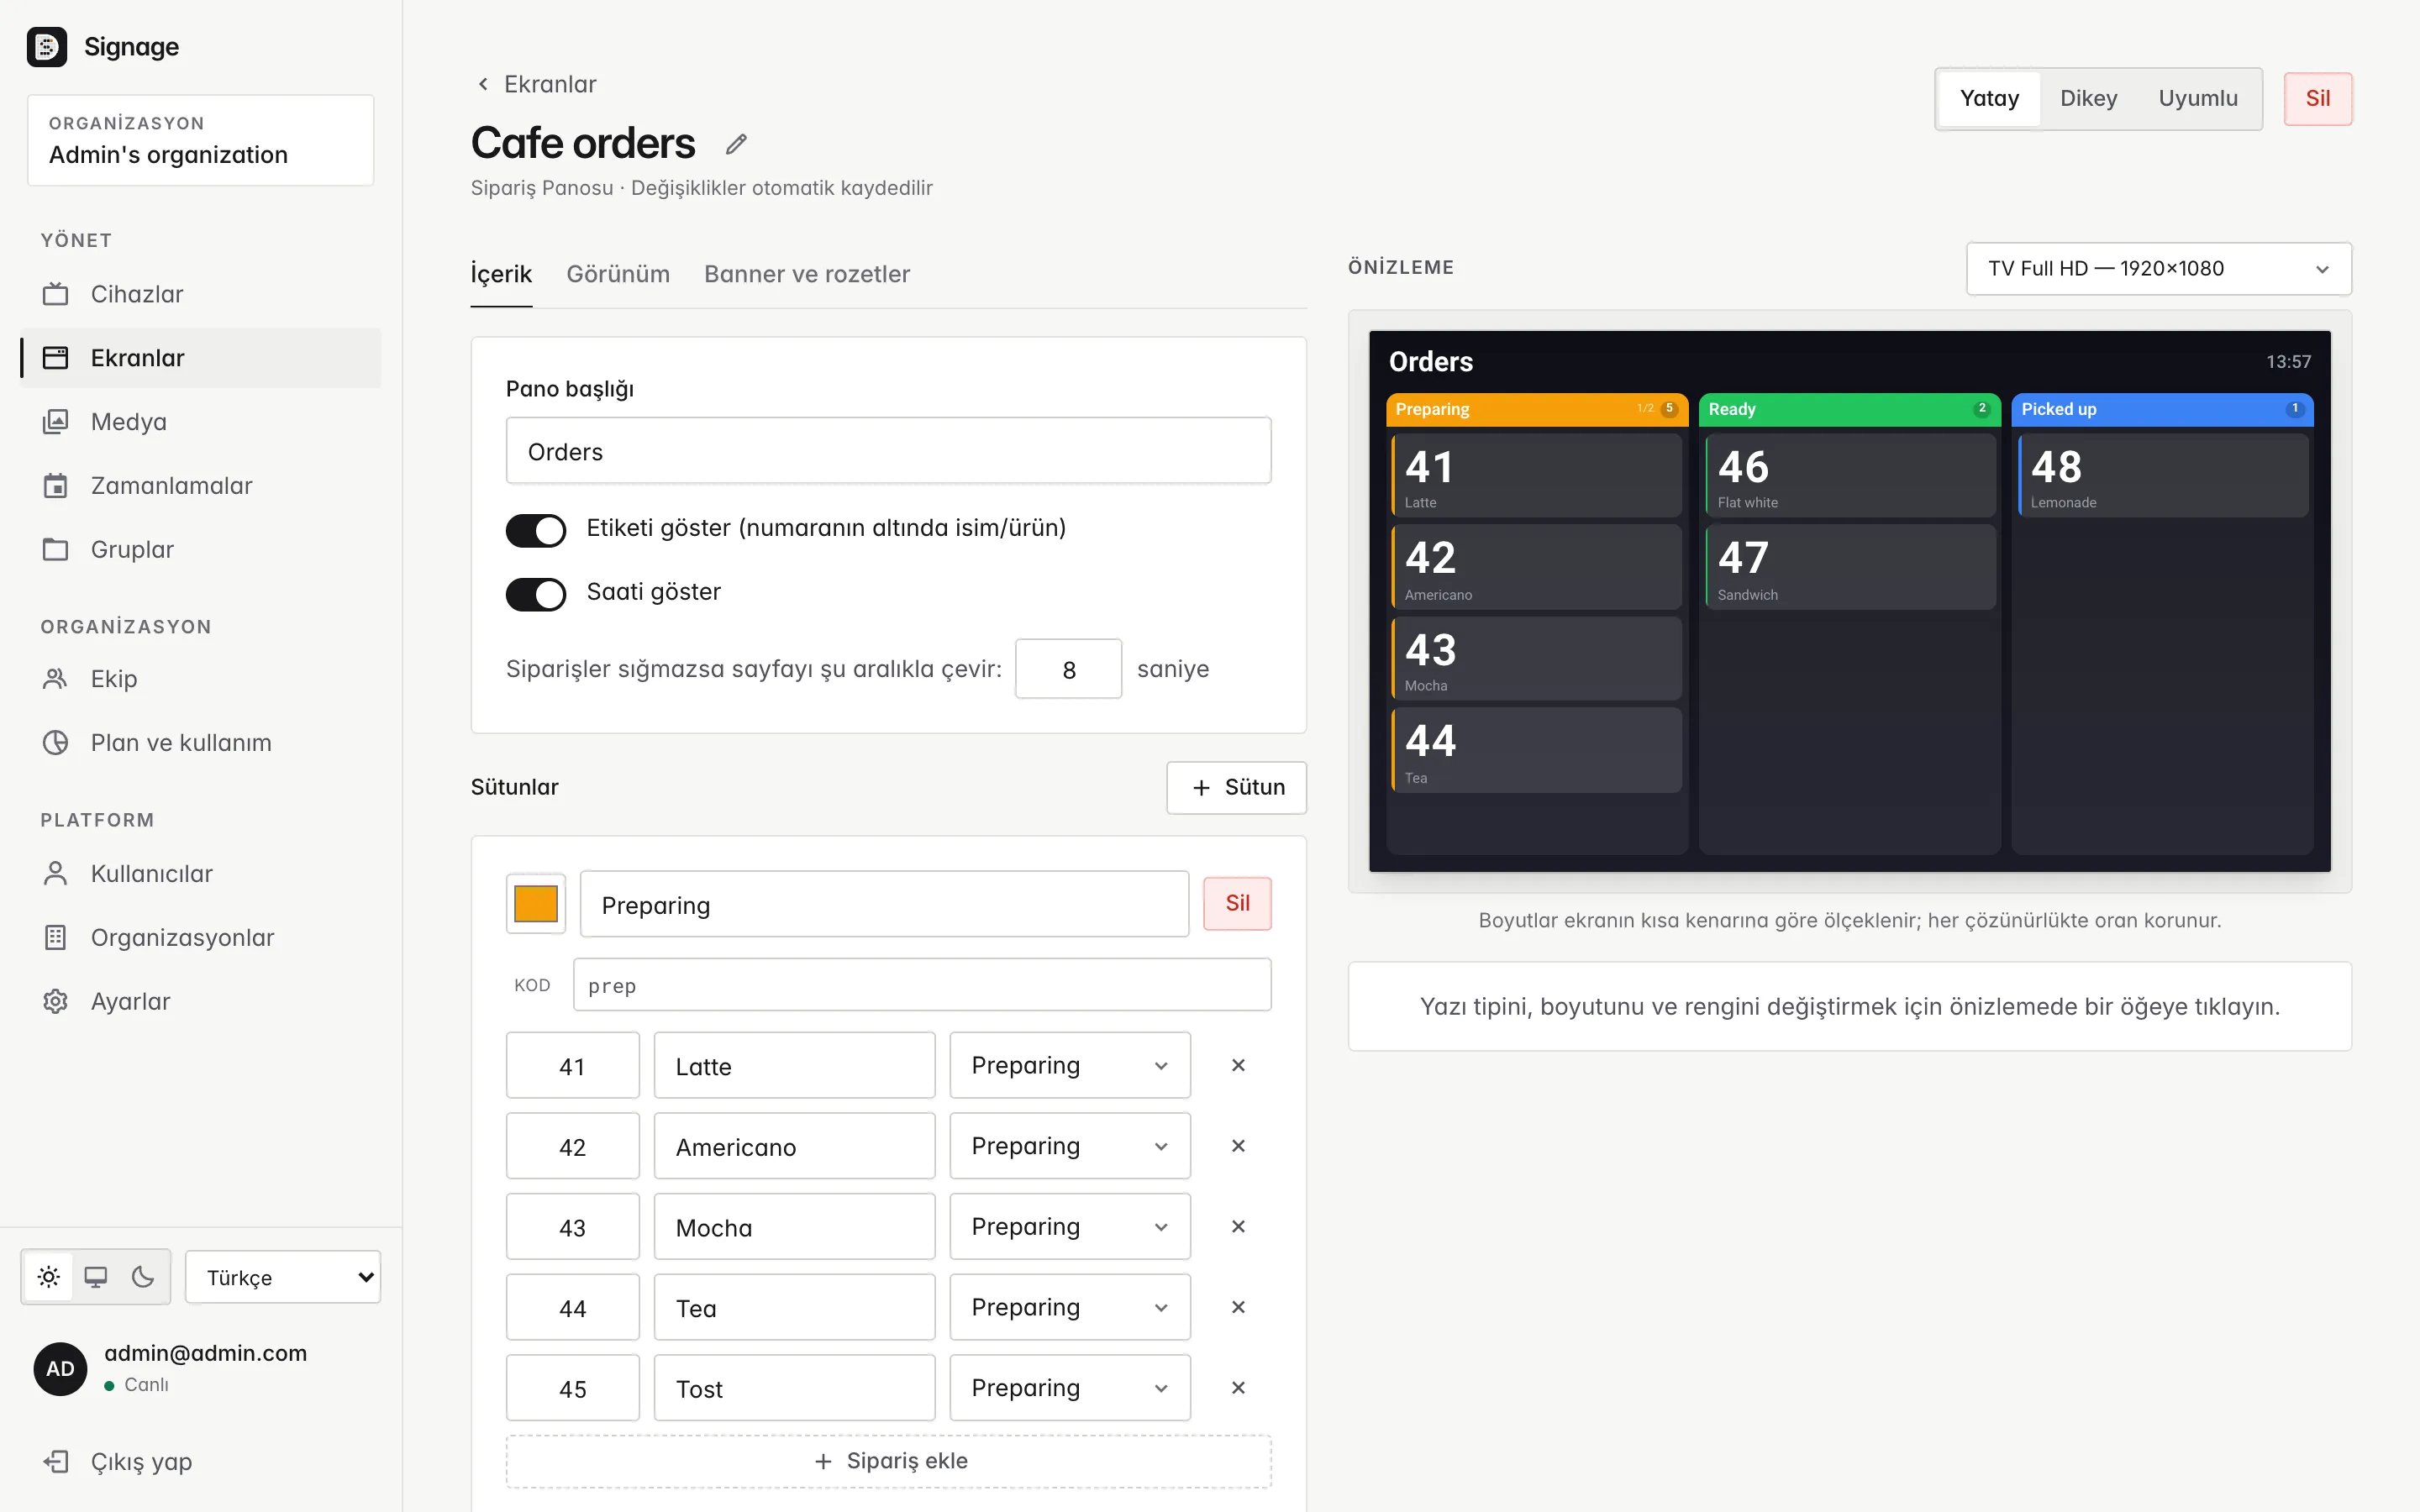This screenshot has width=2420, height=1512.
Task: Go back via the Ekranlar breadcrumb link
Action: (536, 84)
